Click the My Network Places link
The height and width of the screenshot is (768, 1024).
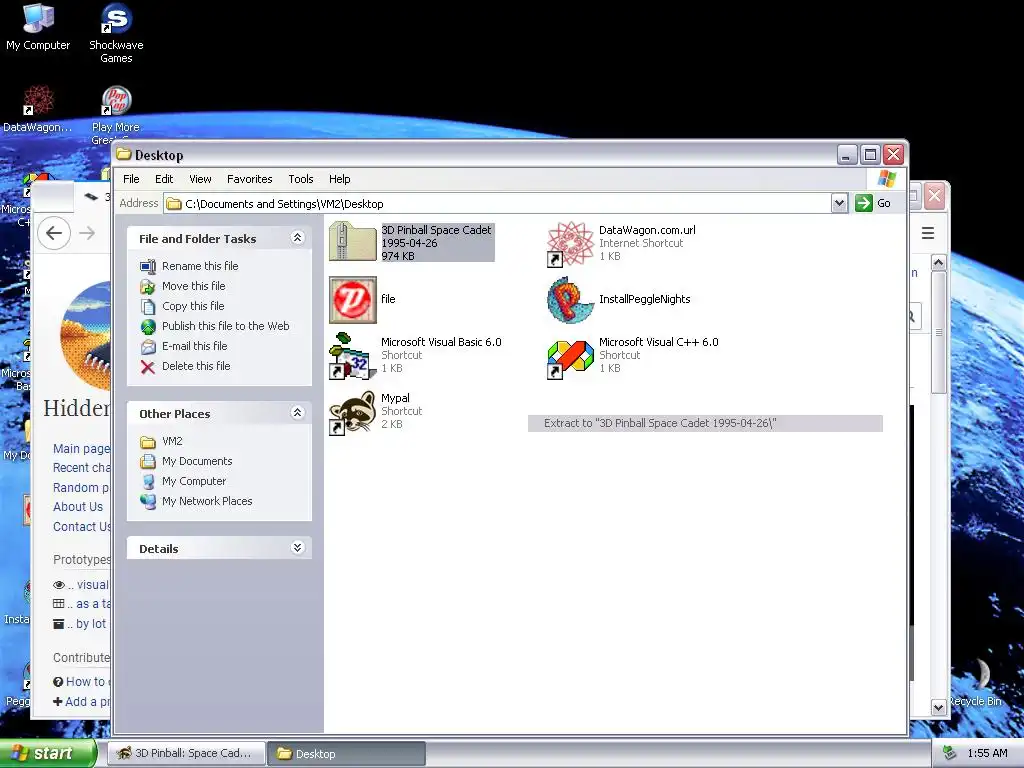point(207,501)
